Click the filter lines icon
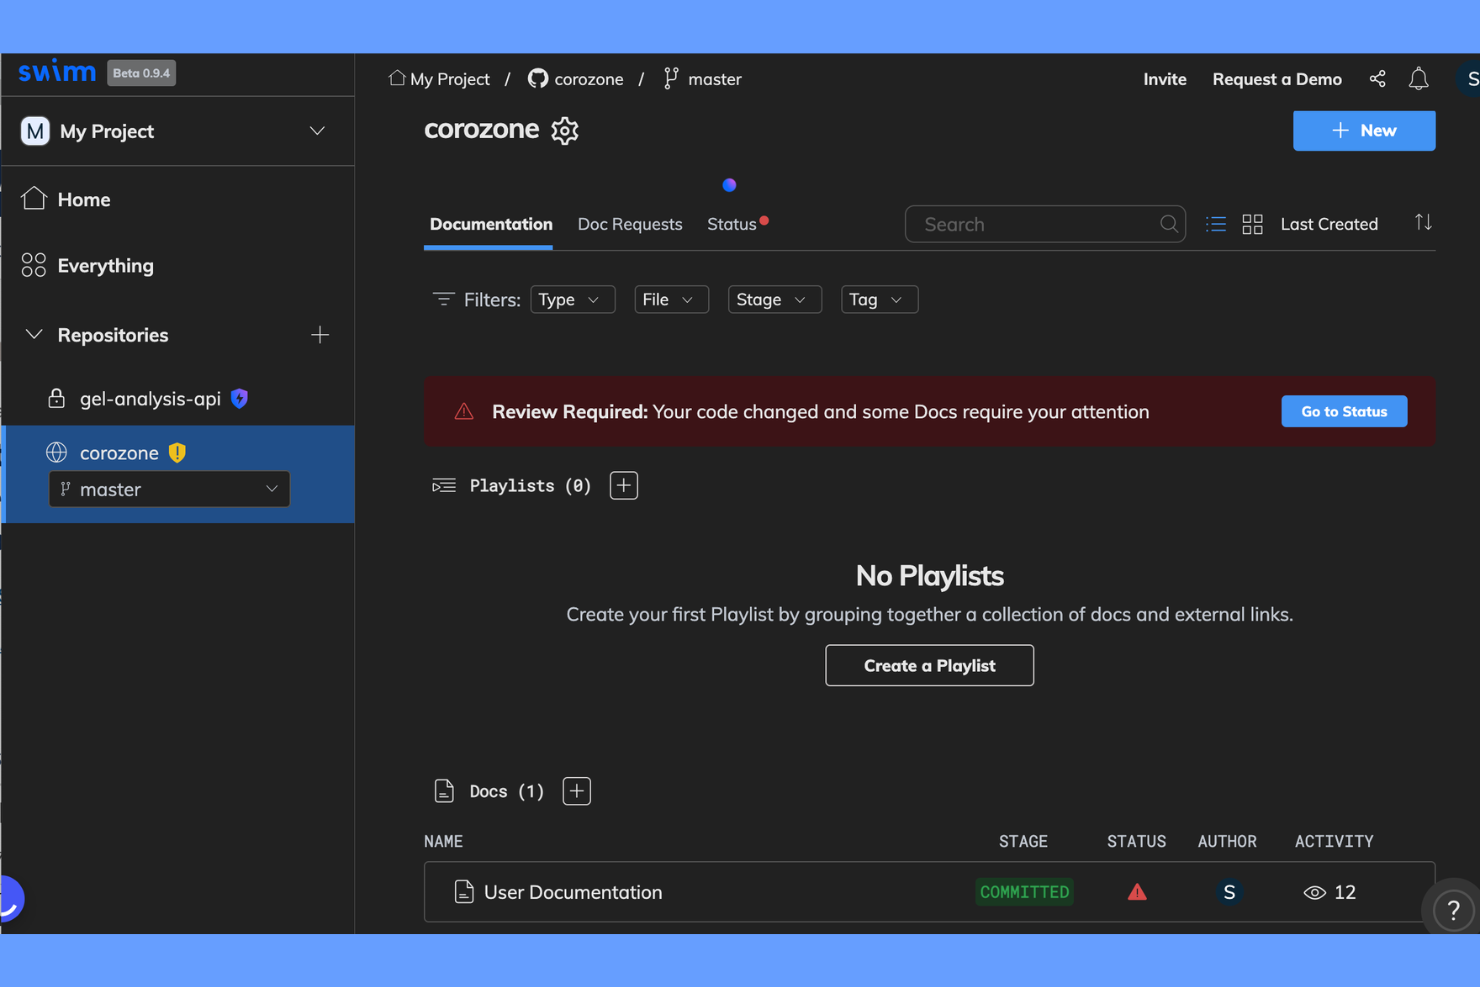Screen dimensions: 1480x987 [x=443, y=299]
